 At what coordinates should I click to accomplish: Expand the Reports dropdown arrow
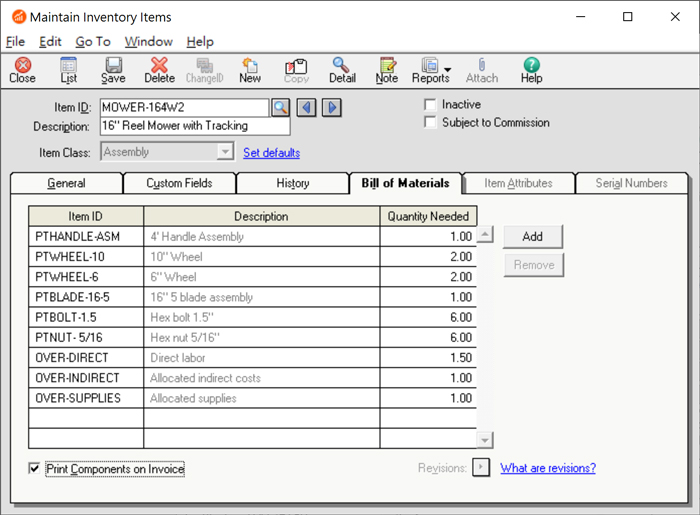447,70
